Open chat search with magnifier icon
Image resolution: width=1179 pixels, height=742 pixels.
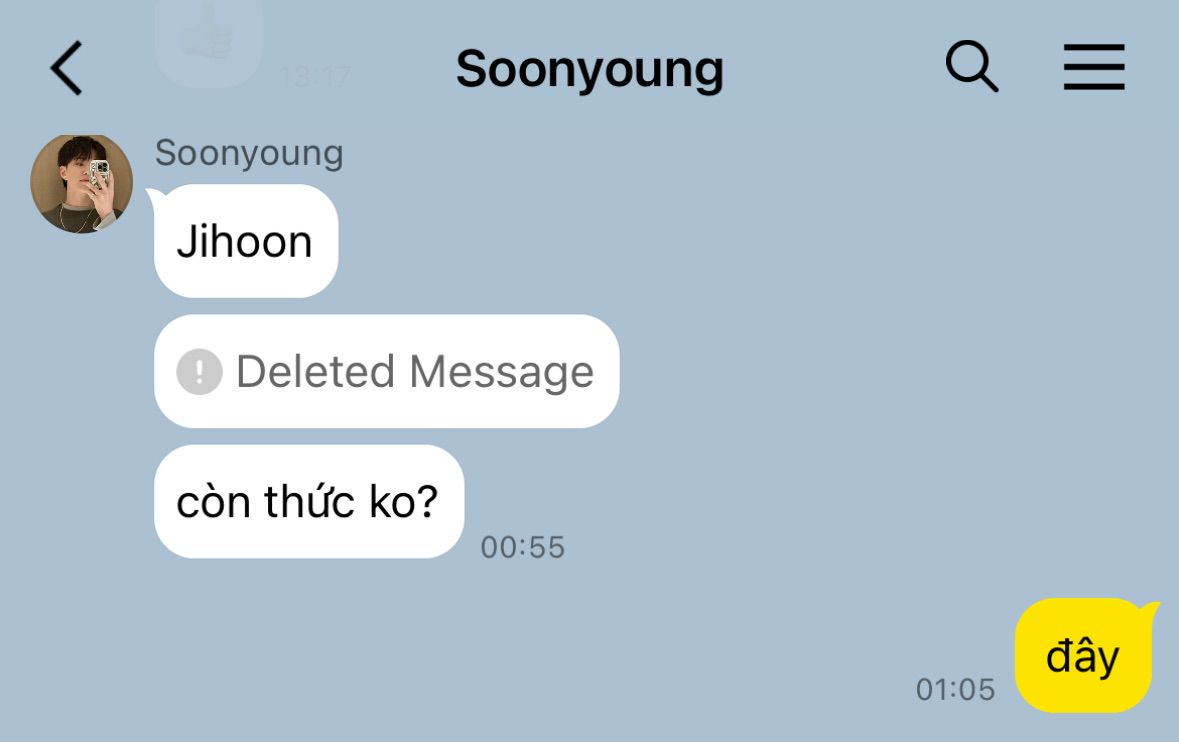[x=971, y=66]
